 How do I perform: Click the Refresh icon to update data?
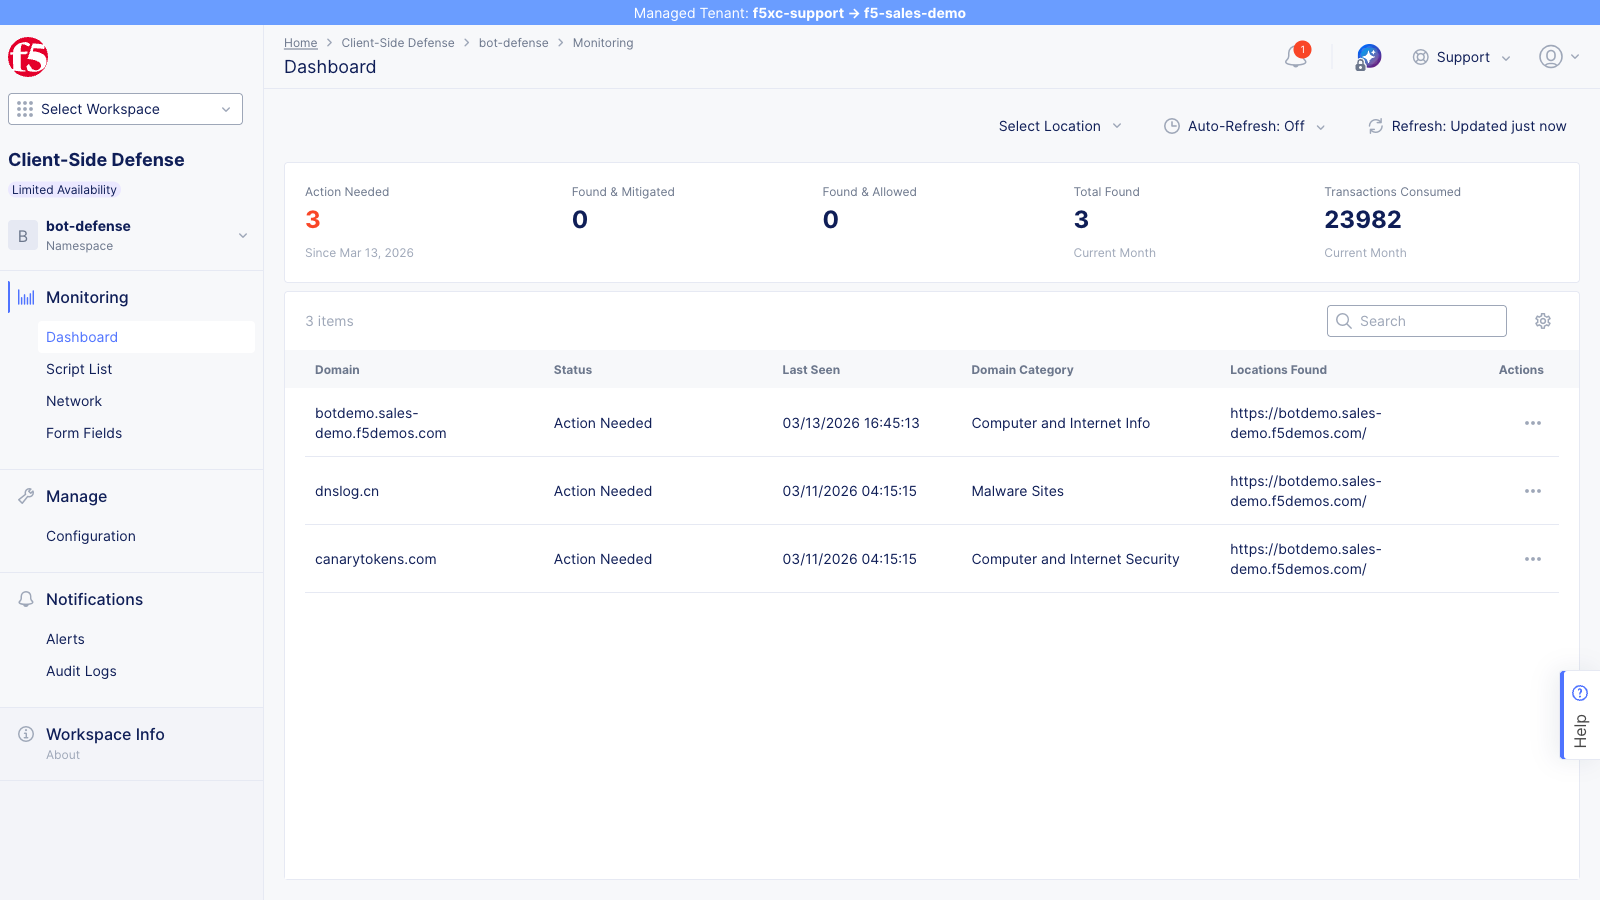(1375, 126)
